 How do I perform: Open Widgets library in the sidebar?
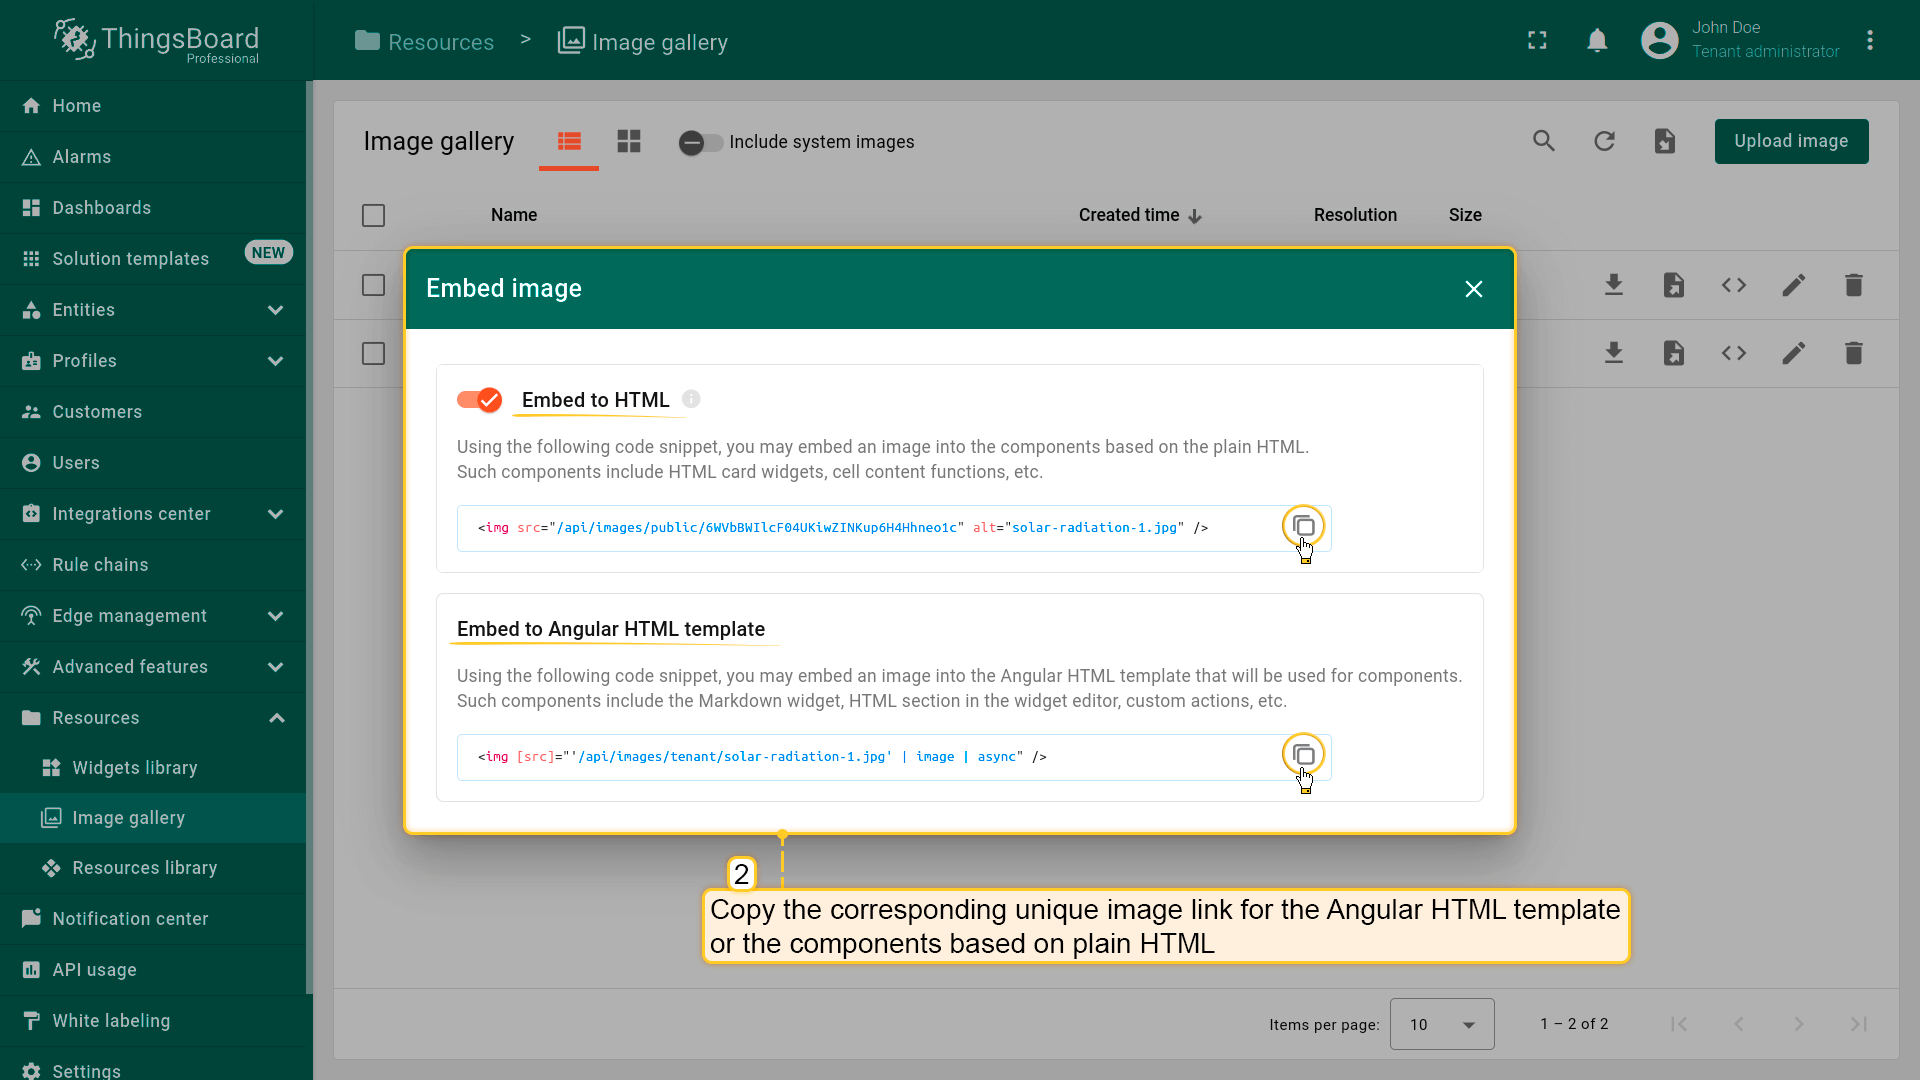134,768
